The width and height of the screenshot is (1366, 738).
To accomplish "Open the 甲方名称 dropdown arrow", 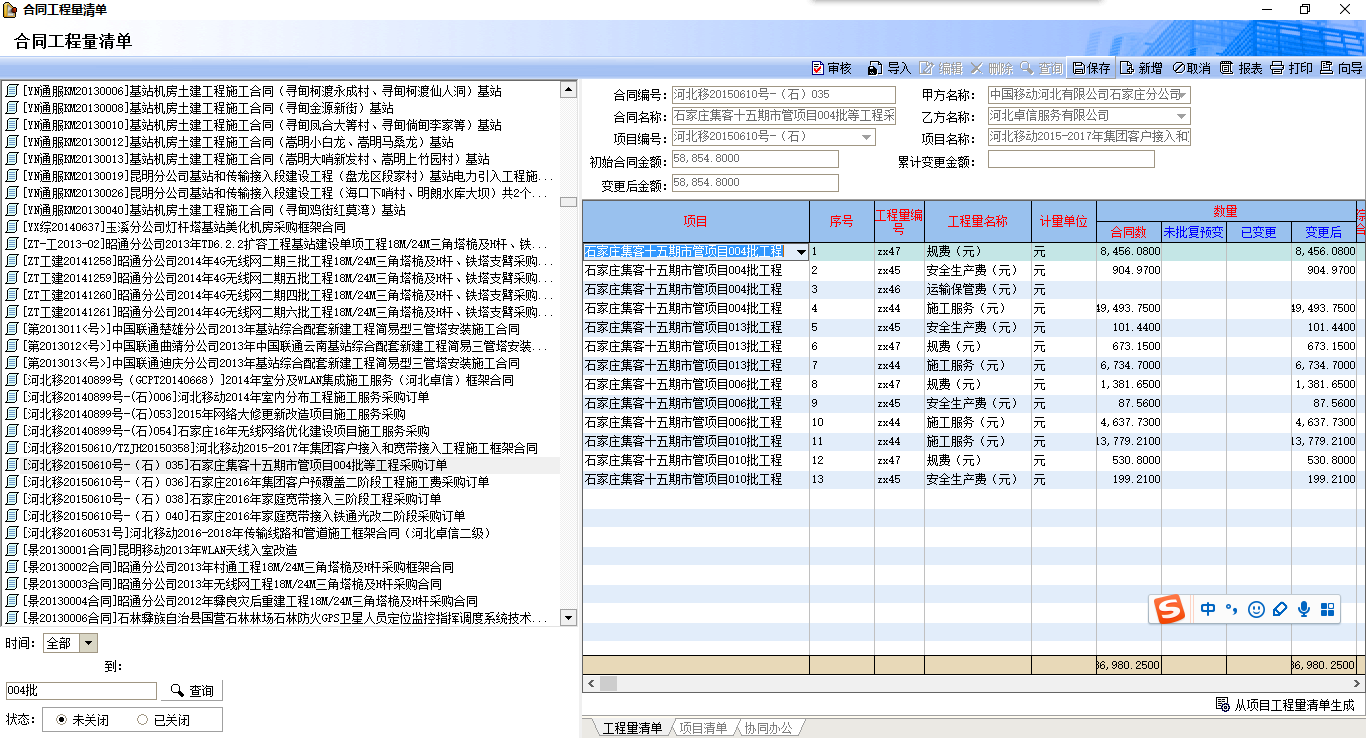I will 1183,95.
